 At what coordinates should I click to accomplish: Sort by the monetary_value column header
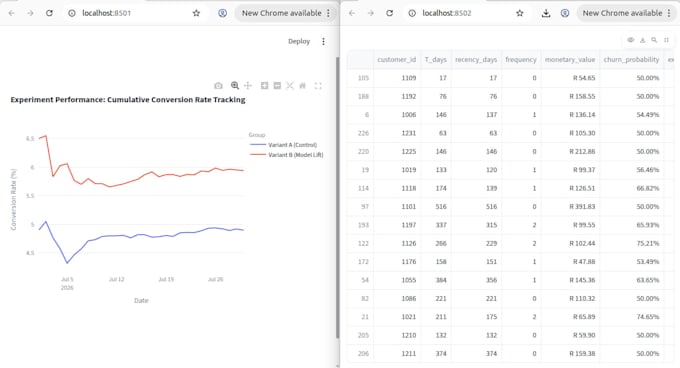[570, 60]
